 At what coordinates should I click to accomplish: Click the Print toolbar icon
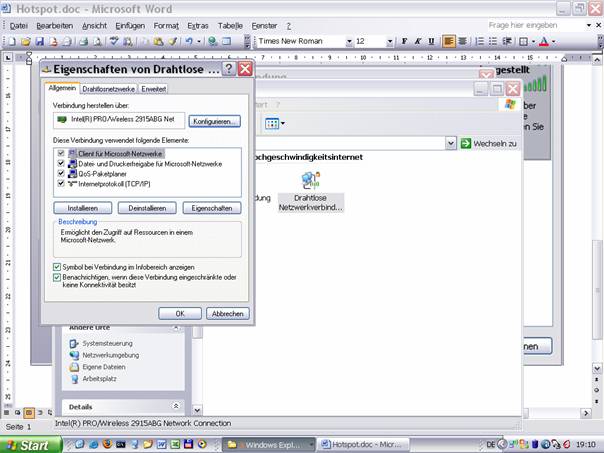click(x=83, y=41)
